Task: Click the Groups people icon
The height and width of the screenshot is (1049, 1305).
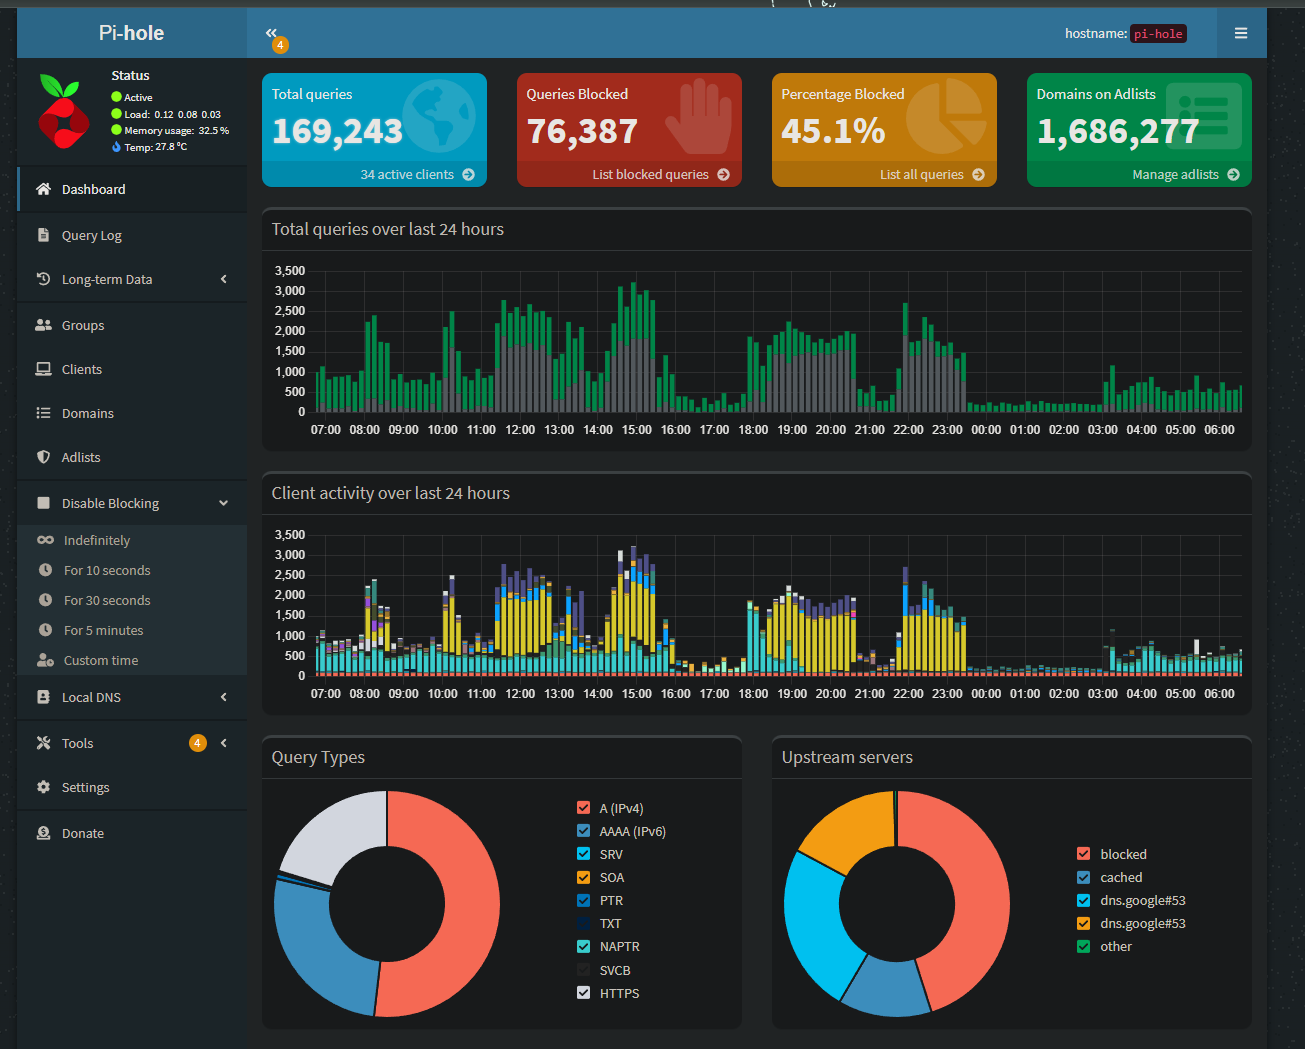Action: [x=43, y=325]
